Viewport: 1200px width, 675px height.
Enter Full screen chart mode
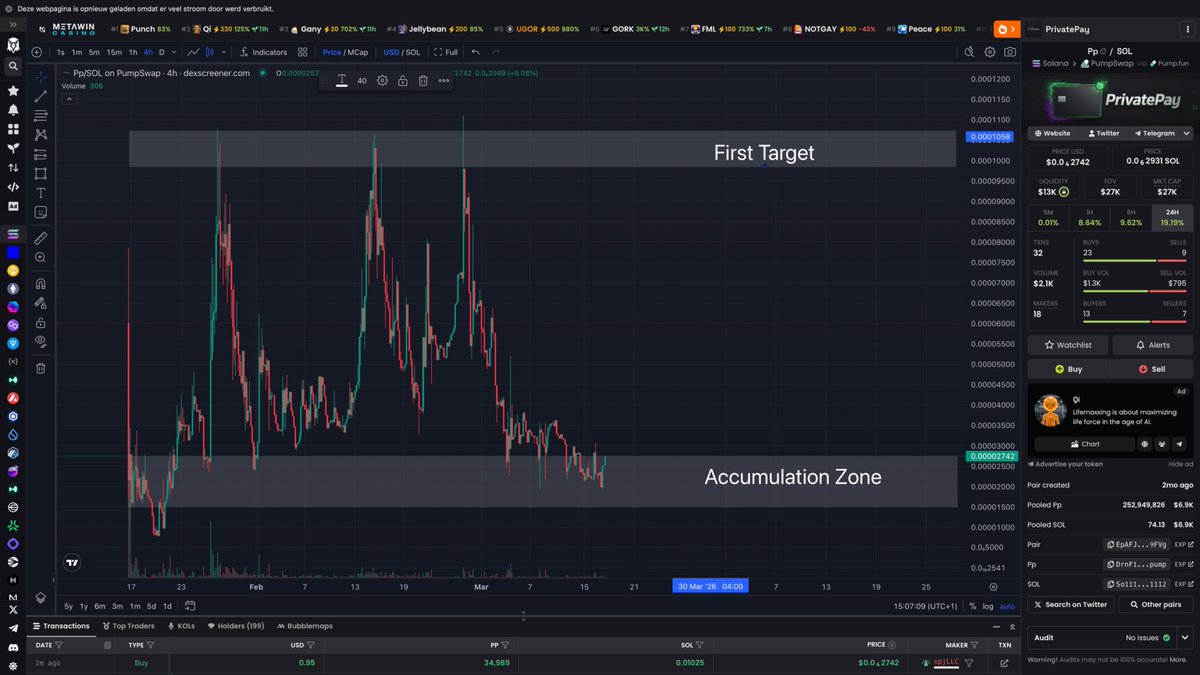click(x=447, y=52)
